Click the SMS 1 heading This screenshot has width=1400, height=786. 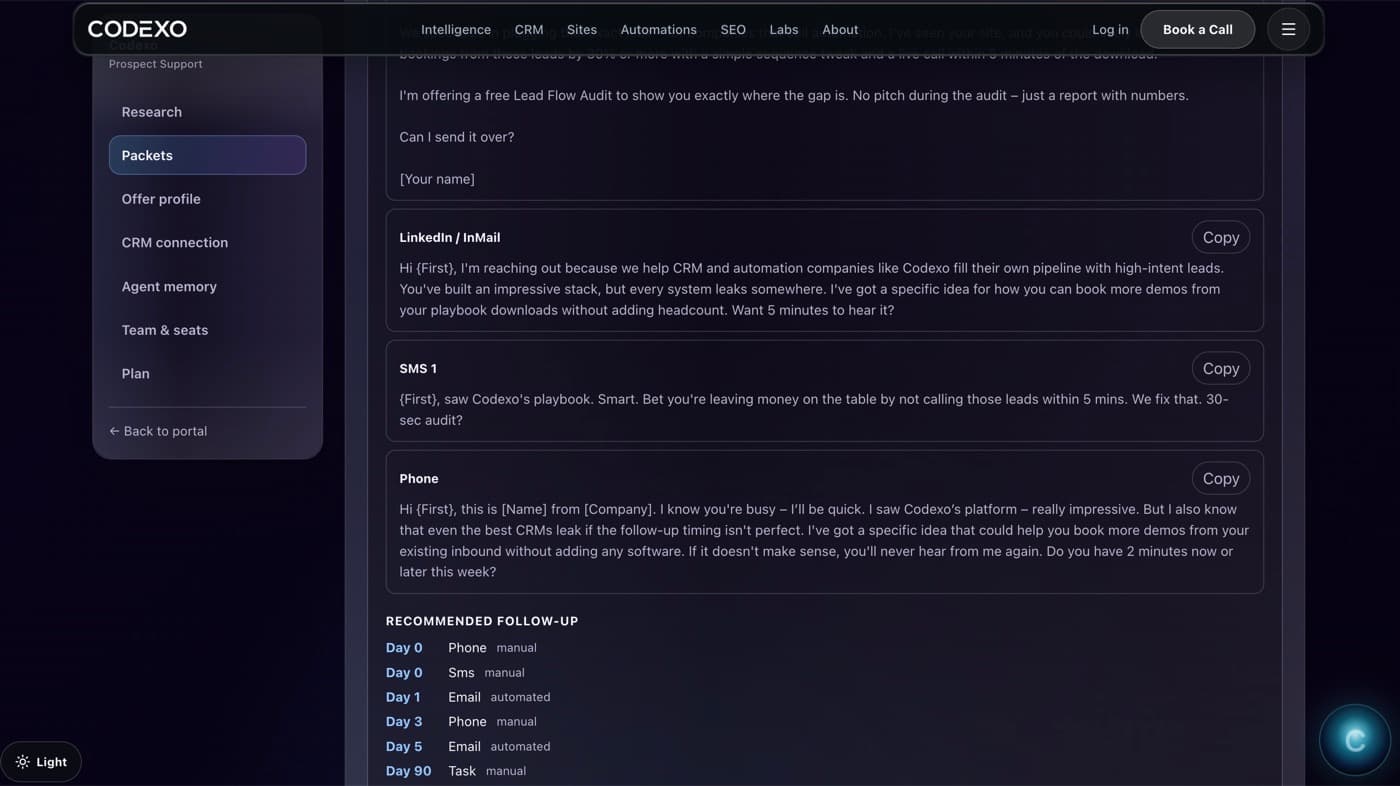[x=418, y=368]
